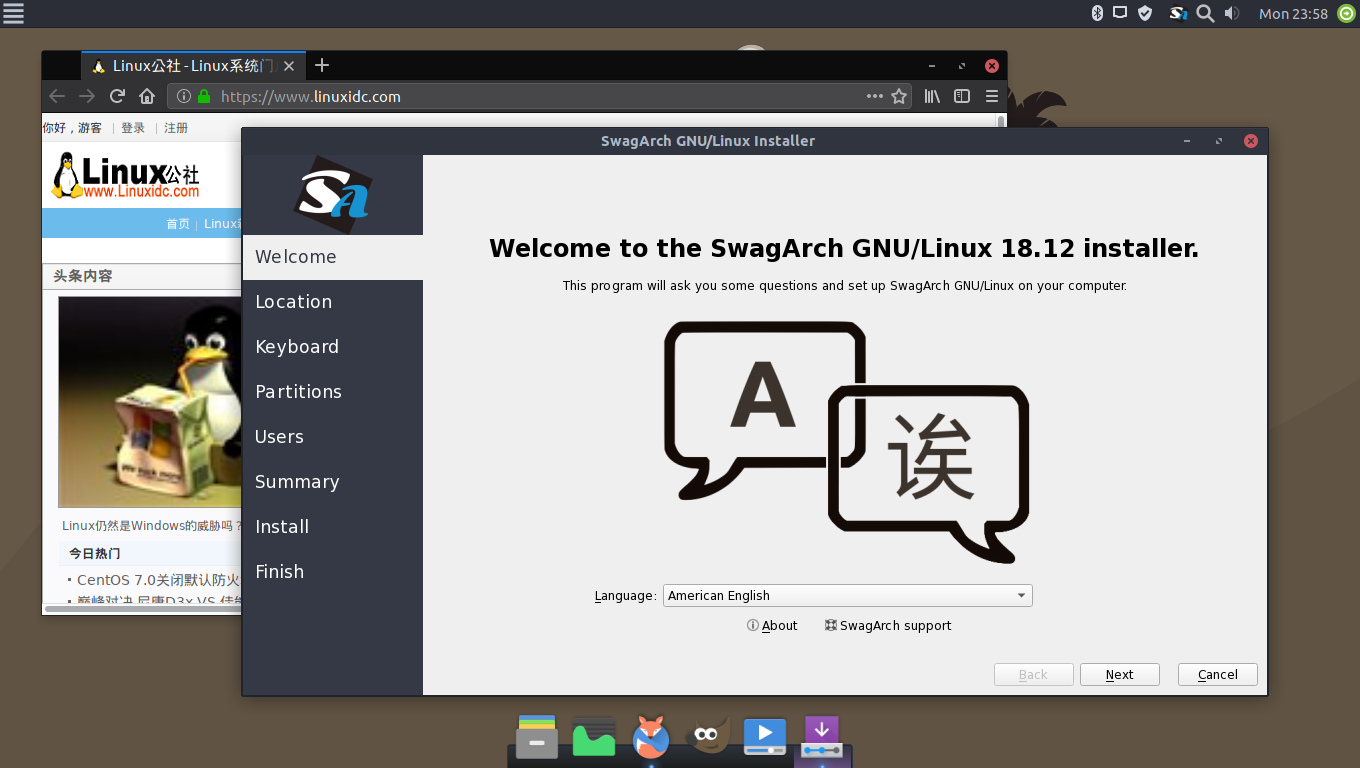The image size is (1360, 768).
Task: Close the SwagArch installer window
Action: point(1250,141)
